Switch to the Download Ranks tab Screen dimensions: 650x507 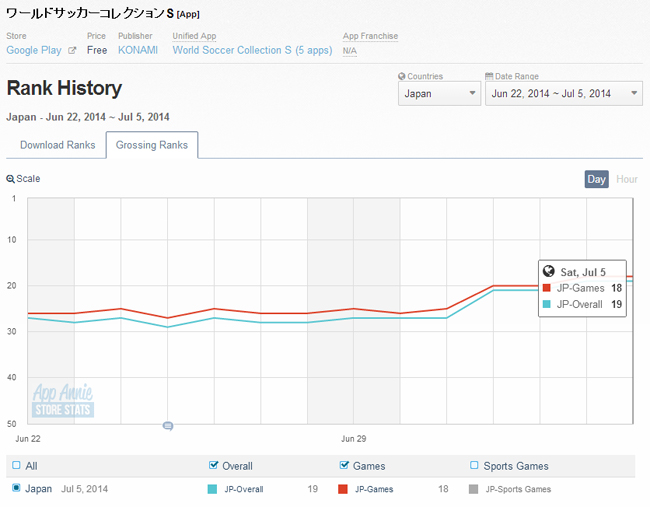[x=57, y=145]
